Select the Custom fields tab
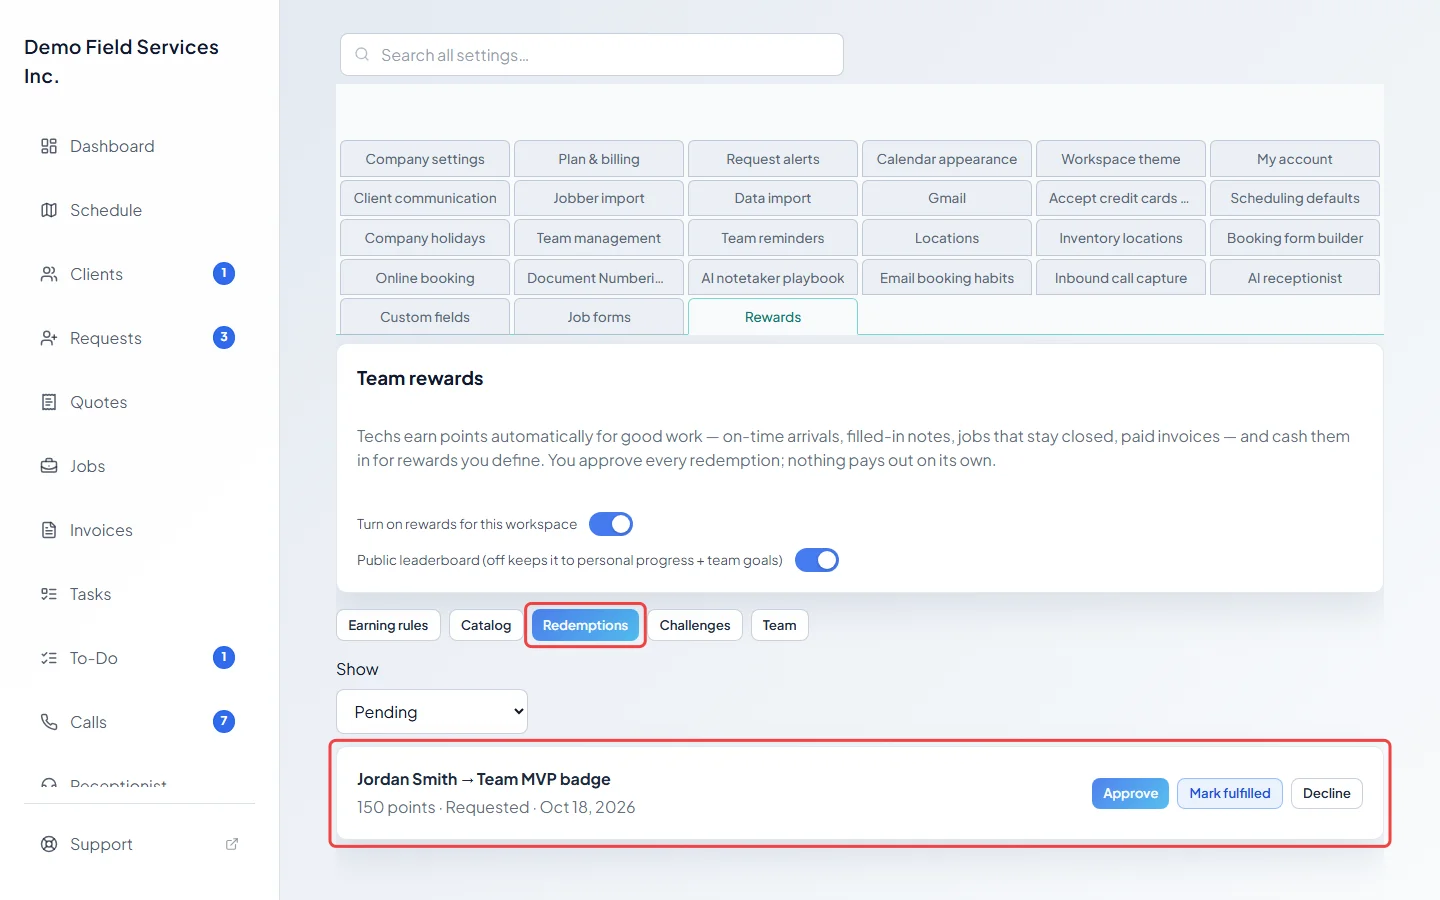This screenshot has height=900, width=1440. 425,317
